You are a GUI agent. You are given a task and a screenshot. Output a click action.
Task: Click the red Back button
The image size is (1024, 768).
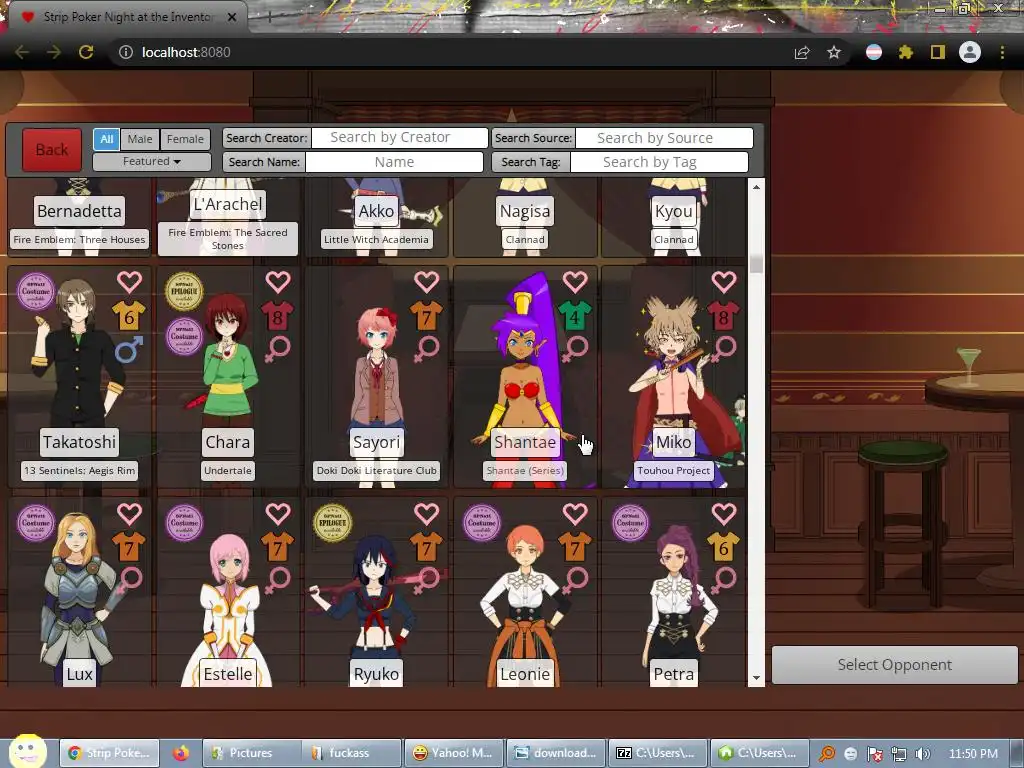pos(52,150)
